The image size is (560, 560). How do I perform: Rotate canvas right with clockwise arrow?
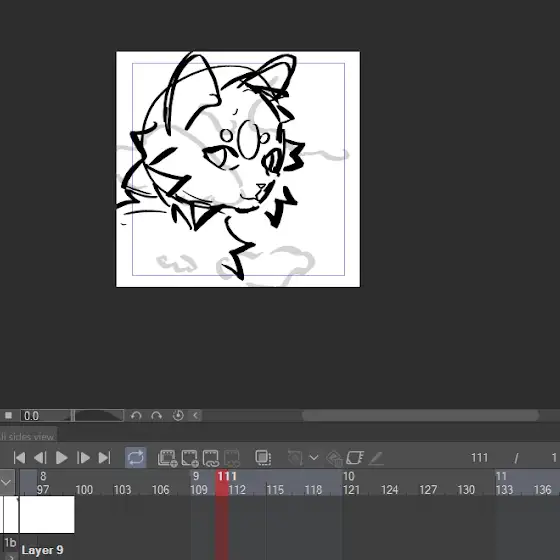pos(156,416)
